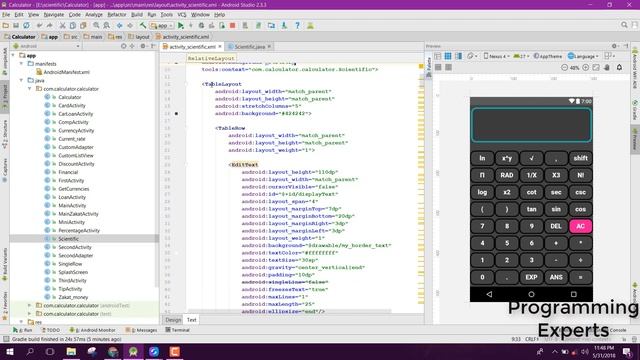The image size is (640, 360).
Task: Select AndroidManifest.xml in project tree
Action: pyautogui.click(x=67, y=72)
